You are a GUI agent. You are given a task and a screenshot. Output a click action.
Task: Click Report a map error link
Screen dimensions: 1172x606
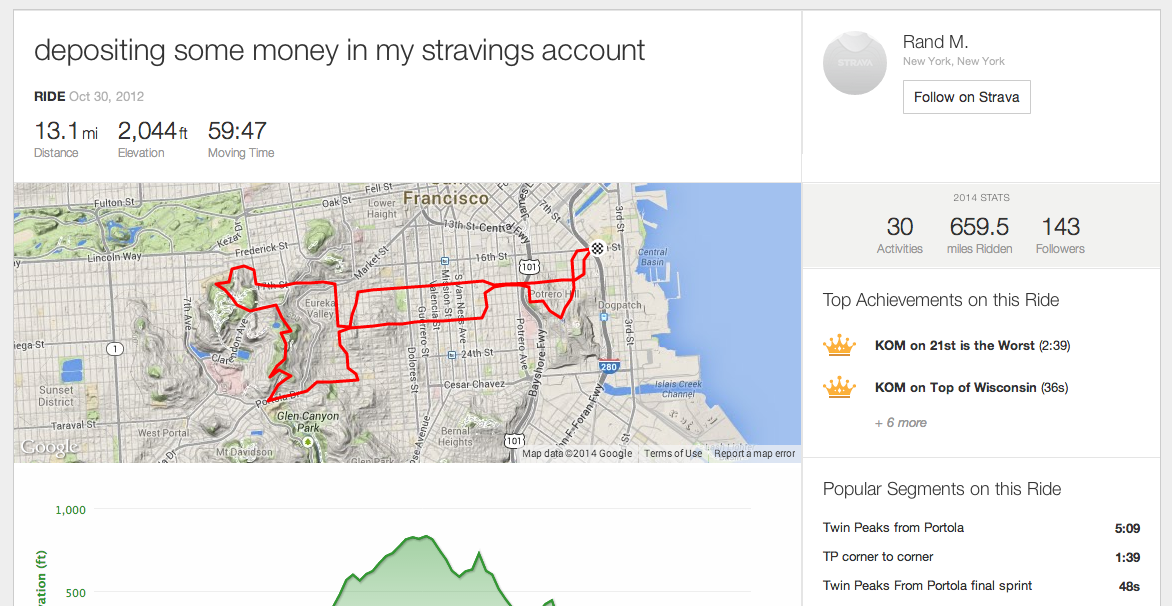coord(754,454)
